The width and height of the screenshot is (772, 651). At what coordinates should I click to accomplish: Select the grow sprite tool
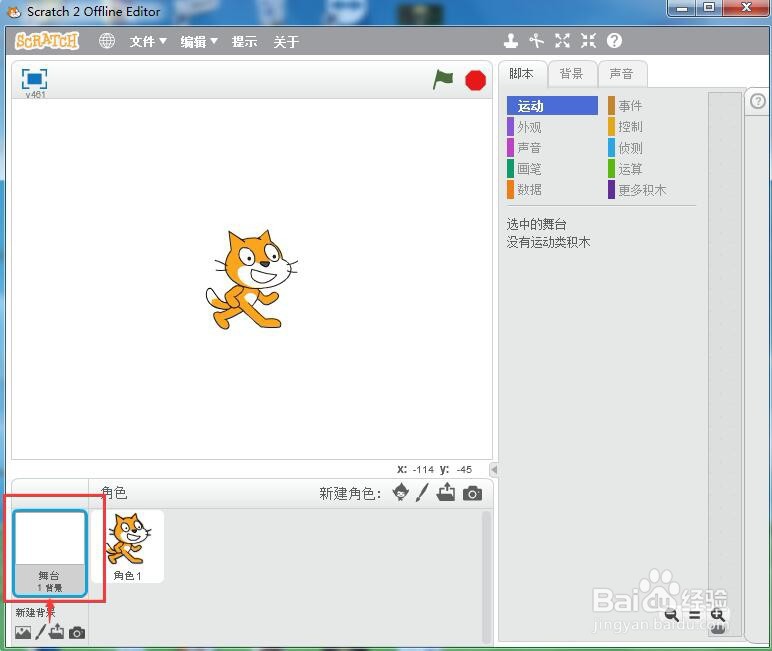pos(562,41)
